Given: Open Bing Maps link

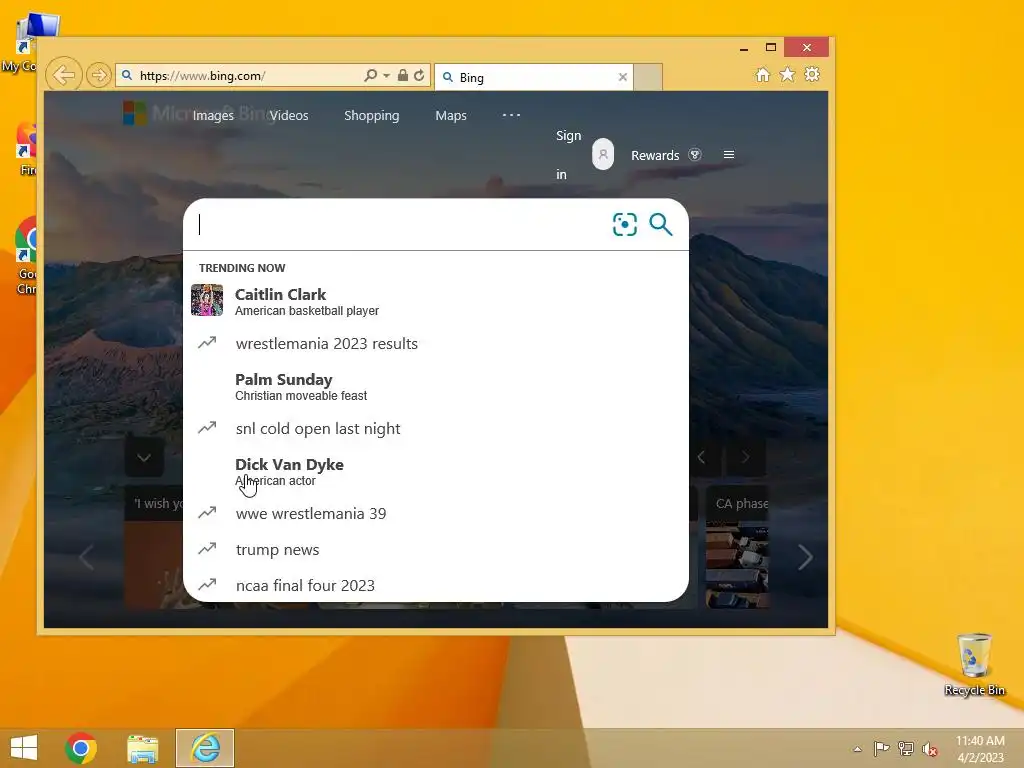Looking at the screenshot, I should pyautogui.click(x=451, y=116).
